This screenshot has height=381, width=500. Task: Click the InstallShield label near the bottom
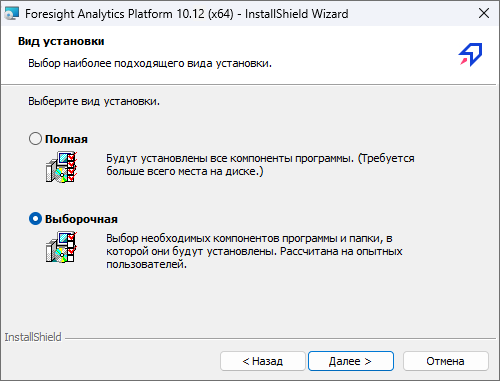[x=33, y=337]
